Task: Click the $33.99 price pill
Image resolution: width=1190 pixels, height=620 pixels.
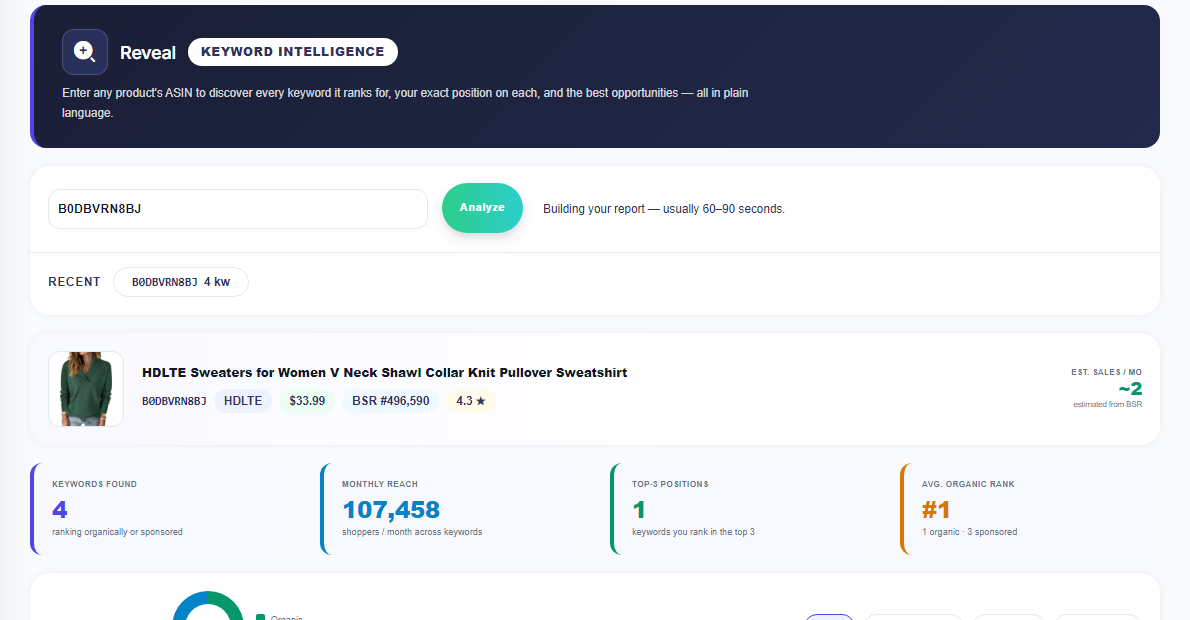Action: 307,401
